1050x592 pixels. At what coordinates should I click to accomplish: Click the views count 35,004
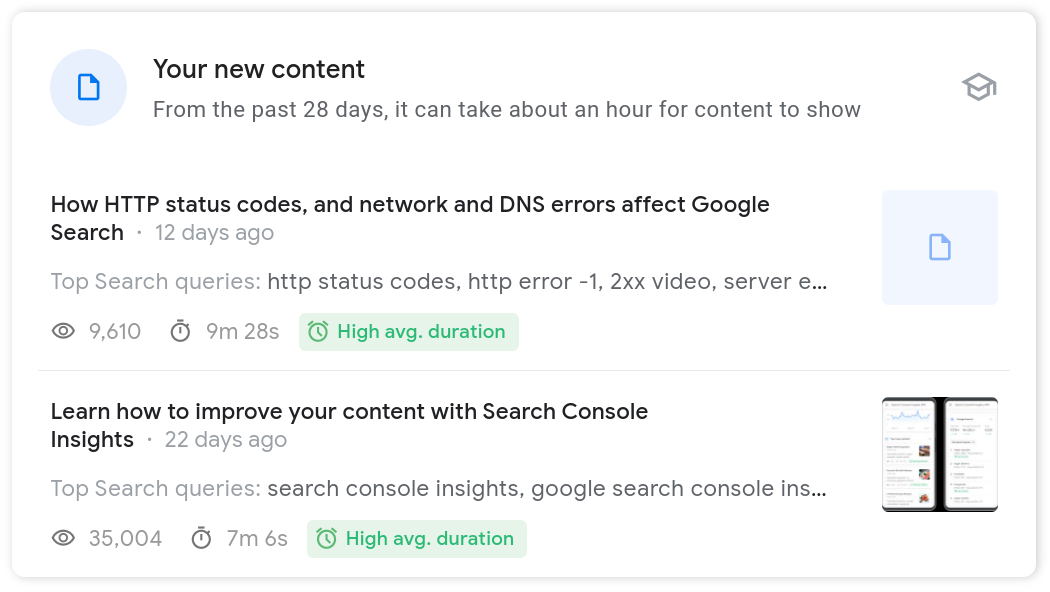[x=127, y=538]
